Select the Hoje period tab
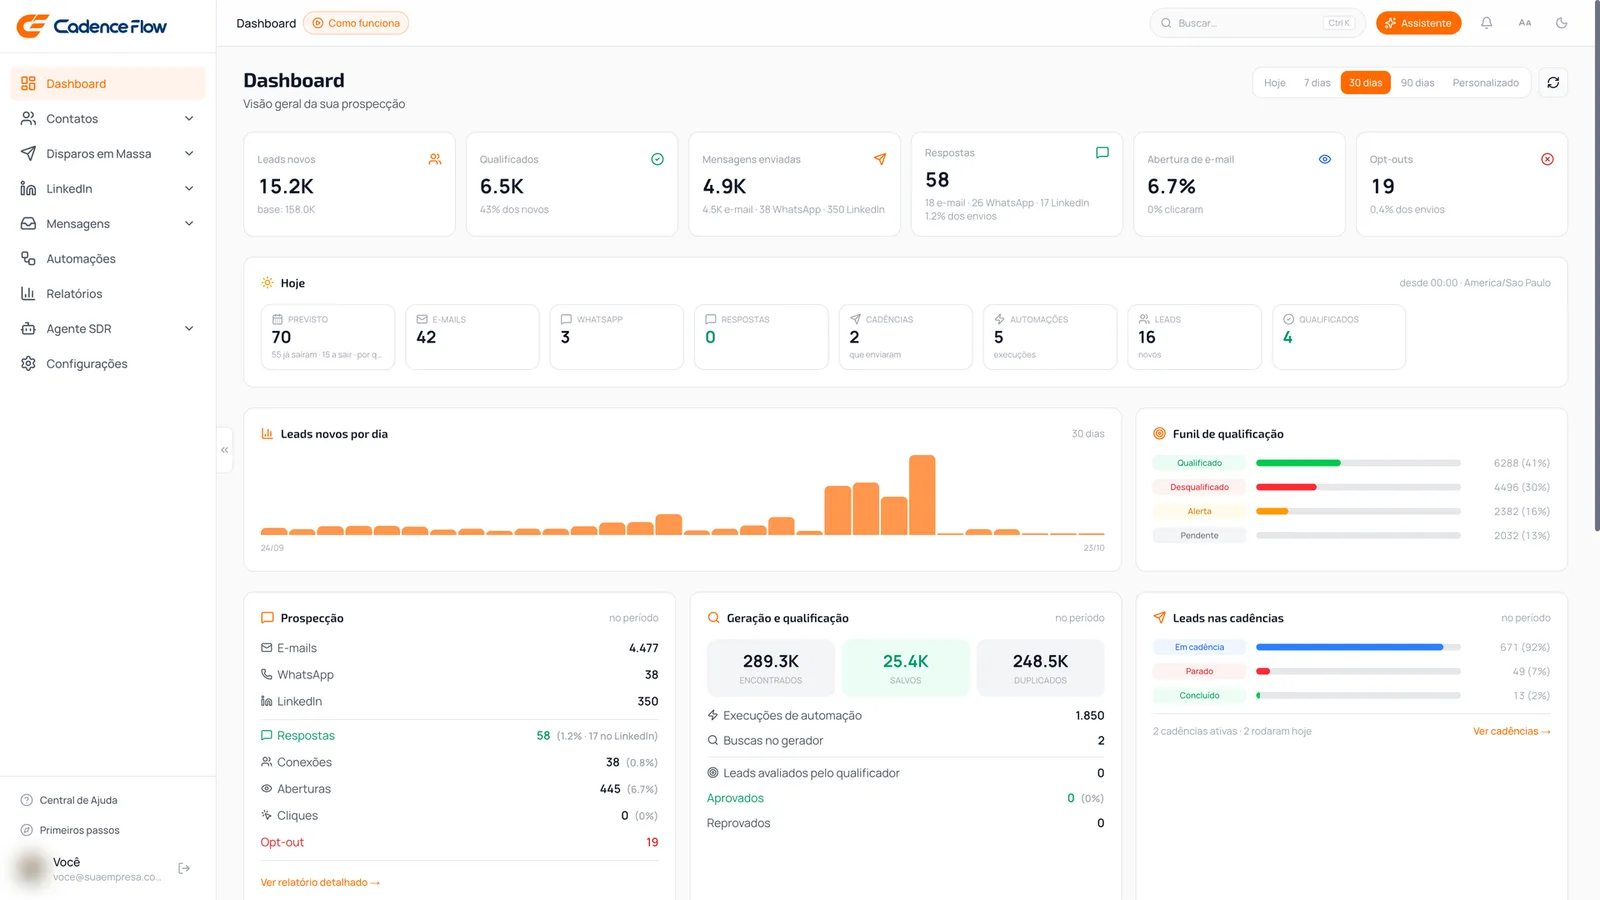The width and height of the screenshot is (1600, 900). [x=1274, y=83]
